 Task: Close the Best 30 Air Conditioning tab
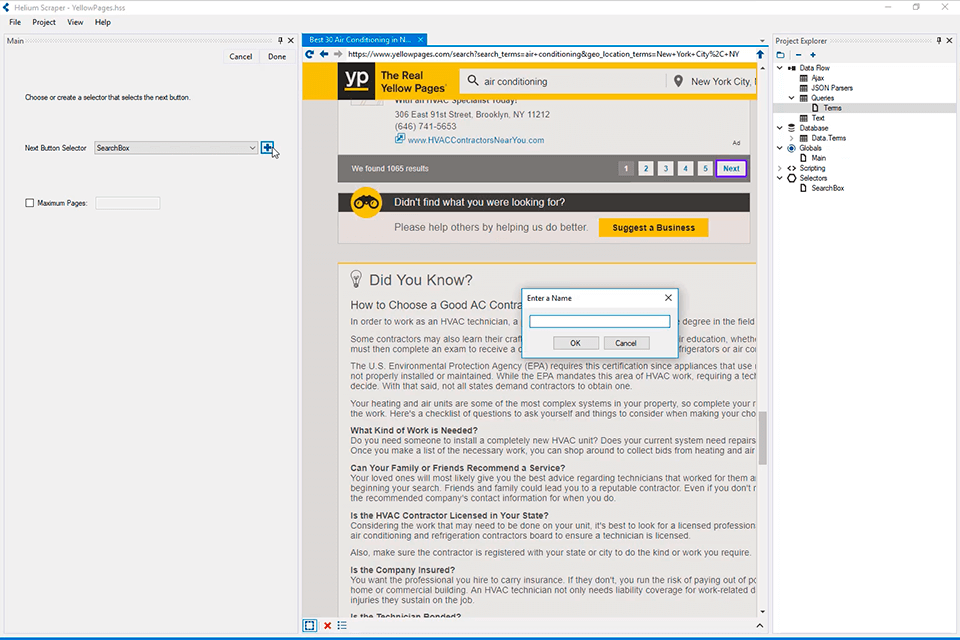point(421,39)
